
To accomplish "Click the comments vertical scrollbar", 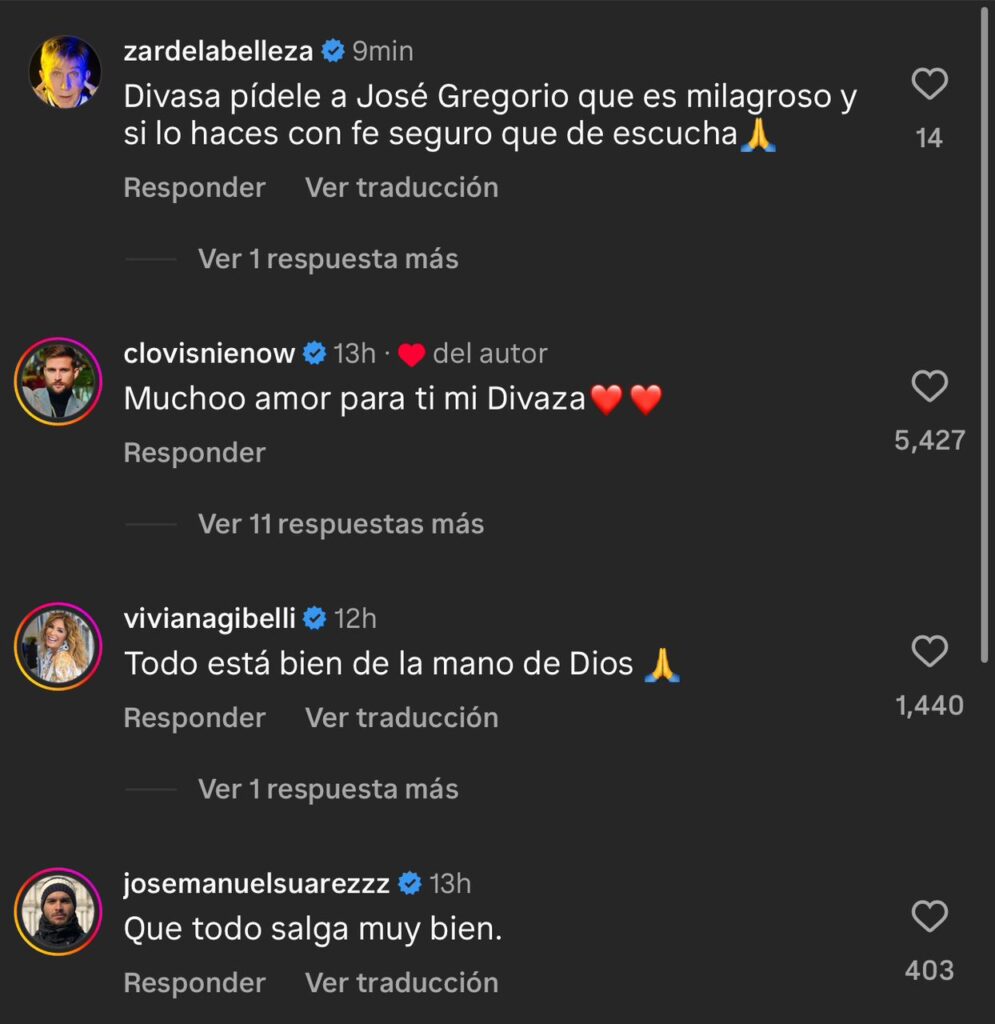I will (985, 330).
